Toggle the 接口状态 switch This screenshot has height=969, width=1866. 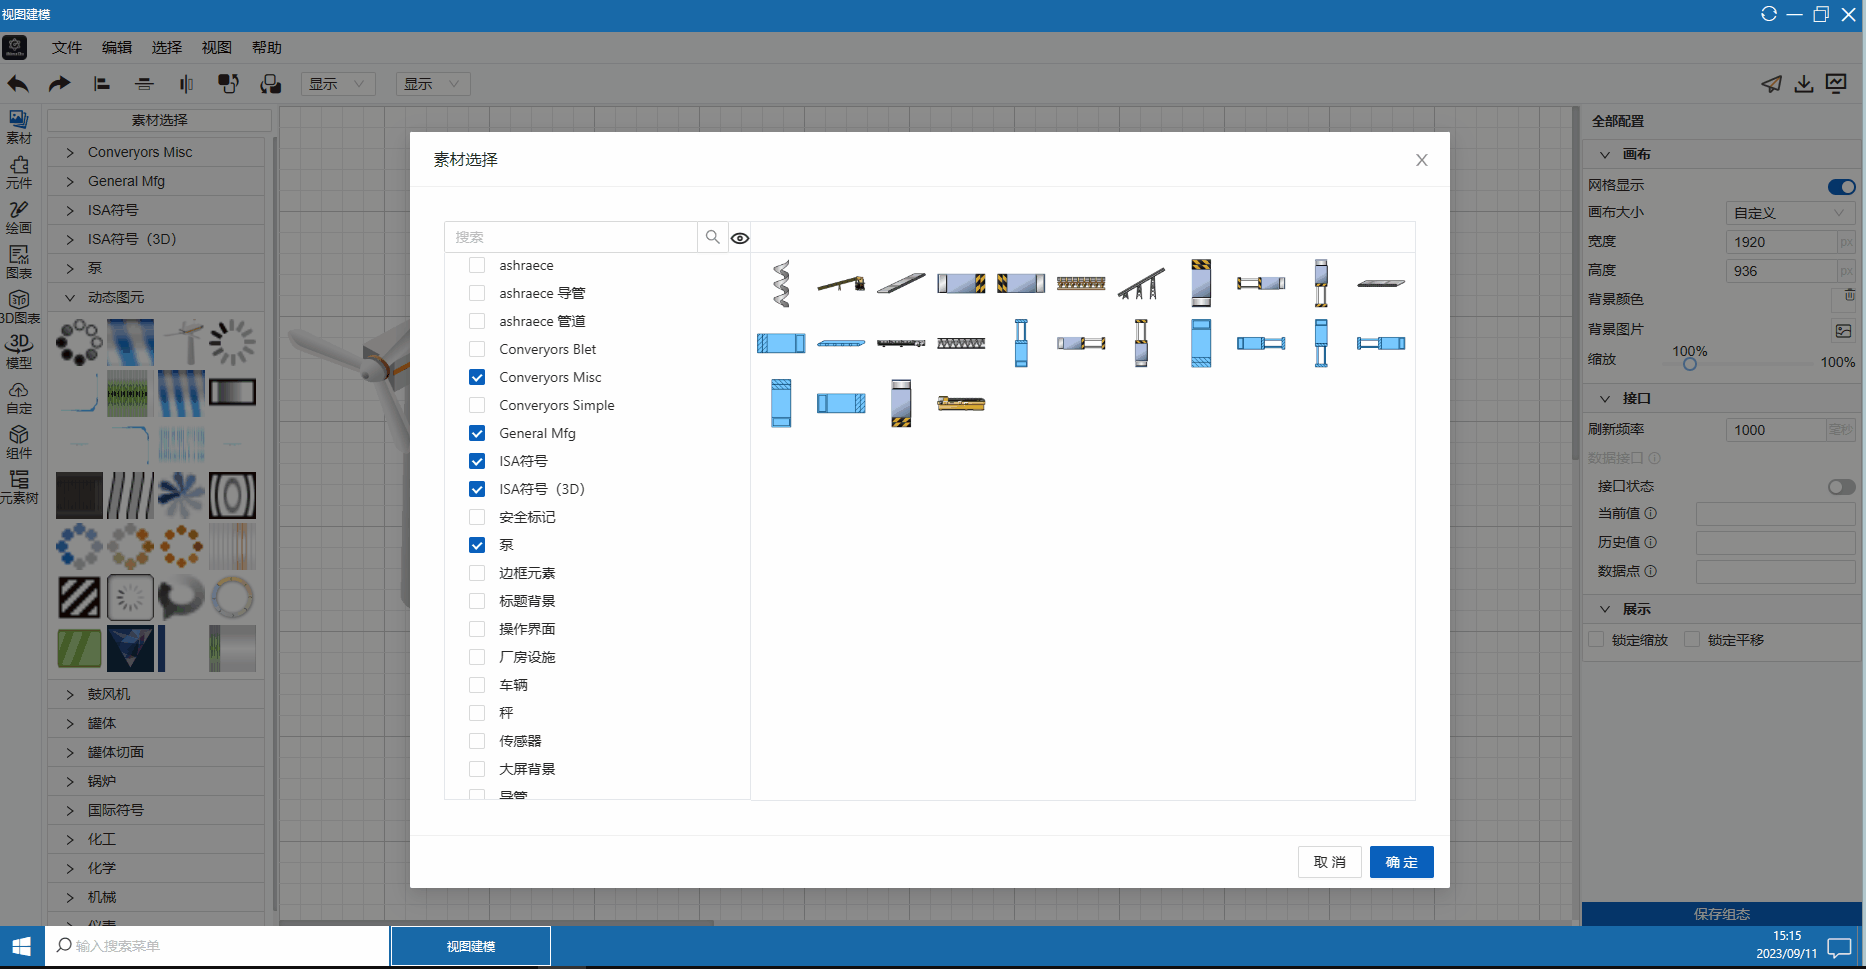[x=1841, y=487]
